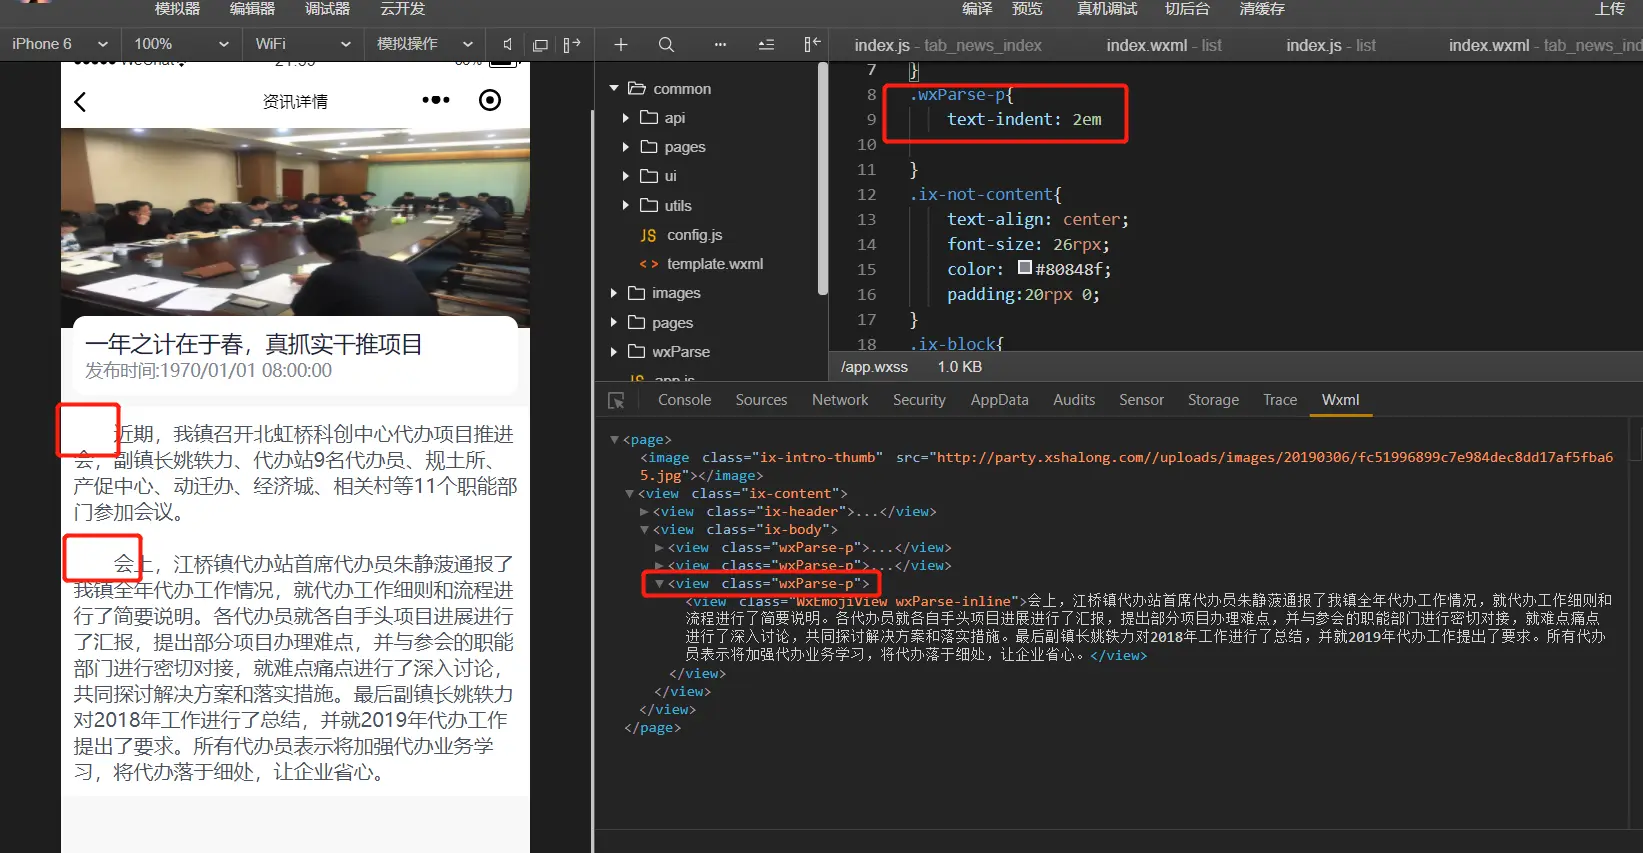Screen dimensions: 1643x853
Task: Collapse the ix-content view node
Action: (x=629, y=494)
